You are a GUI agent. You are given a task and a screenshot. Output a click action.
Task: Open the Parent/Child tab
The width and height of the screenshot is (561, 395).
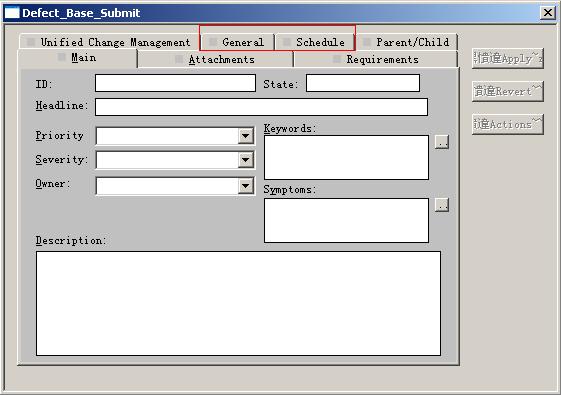coord(407,42)
